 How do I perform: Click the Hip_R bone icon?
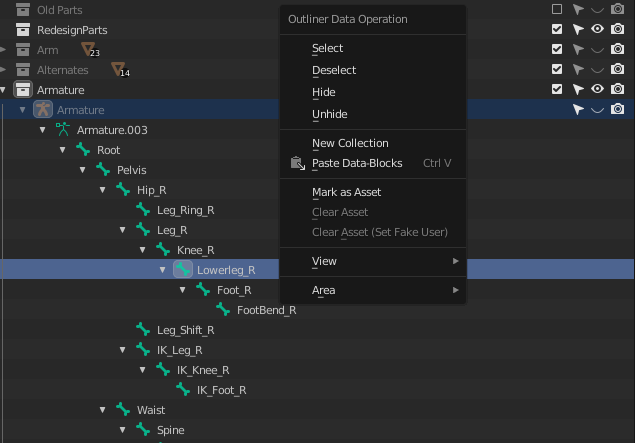(123, 190)
